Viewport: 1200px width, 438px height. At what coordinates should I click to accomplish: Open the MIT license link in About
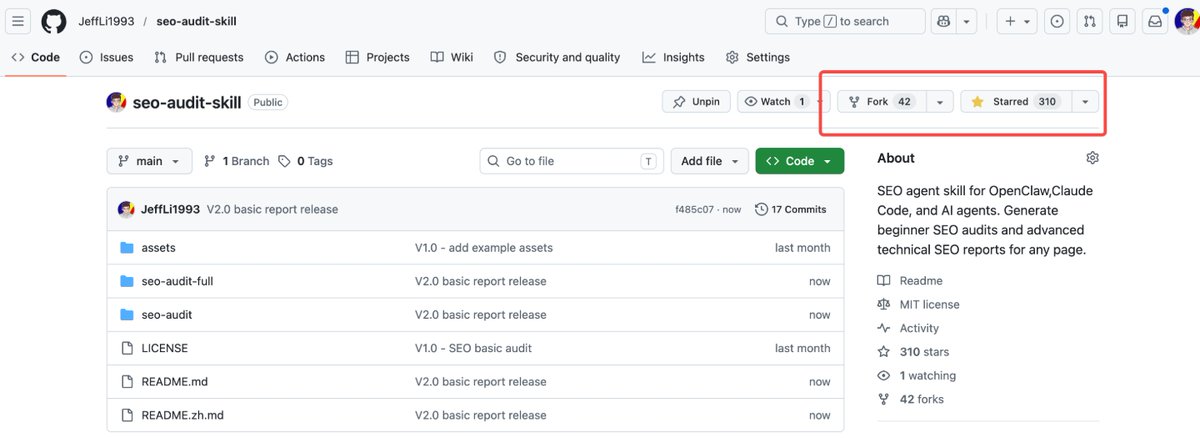pos(918,305)
